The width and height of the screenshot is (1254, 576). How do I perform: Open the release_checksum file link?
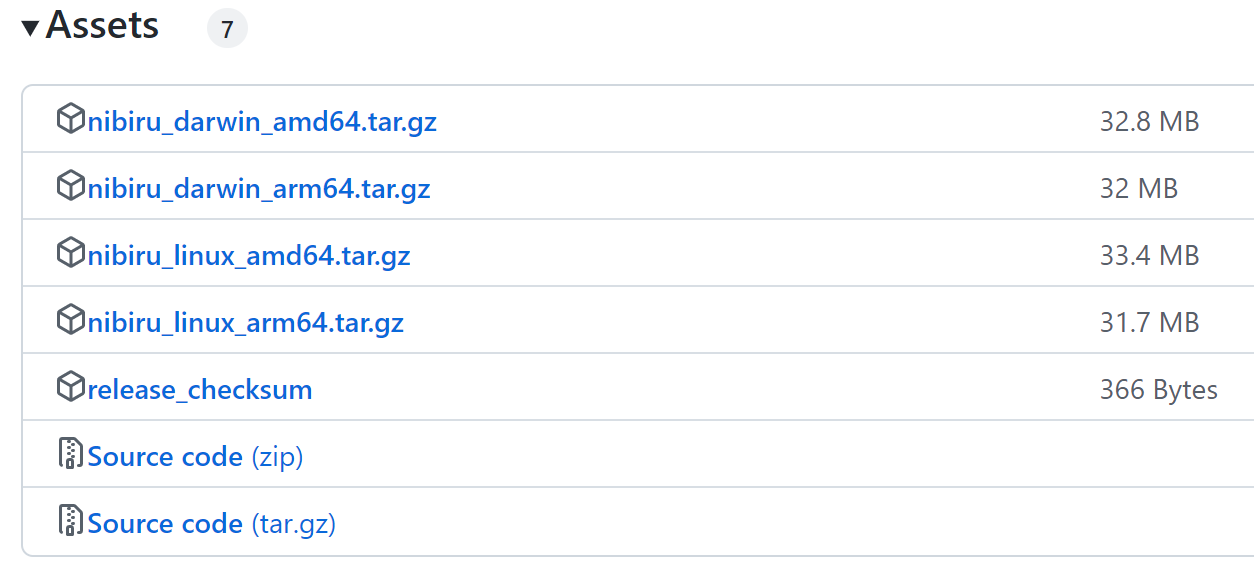pos(200,389)
